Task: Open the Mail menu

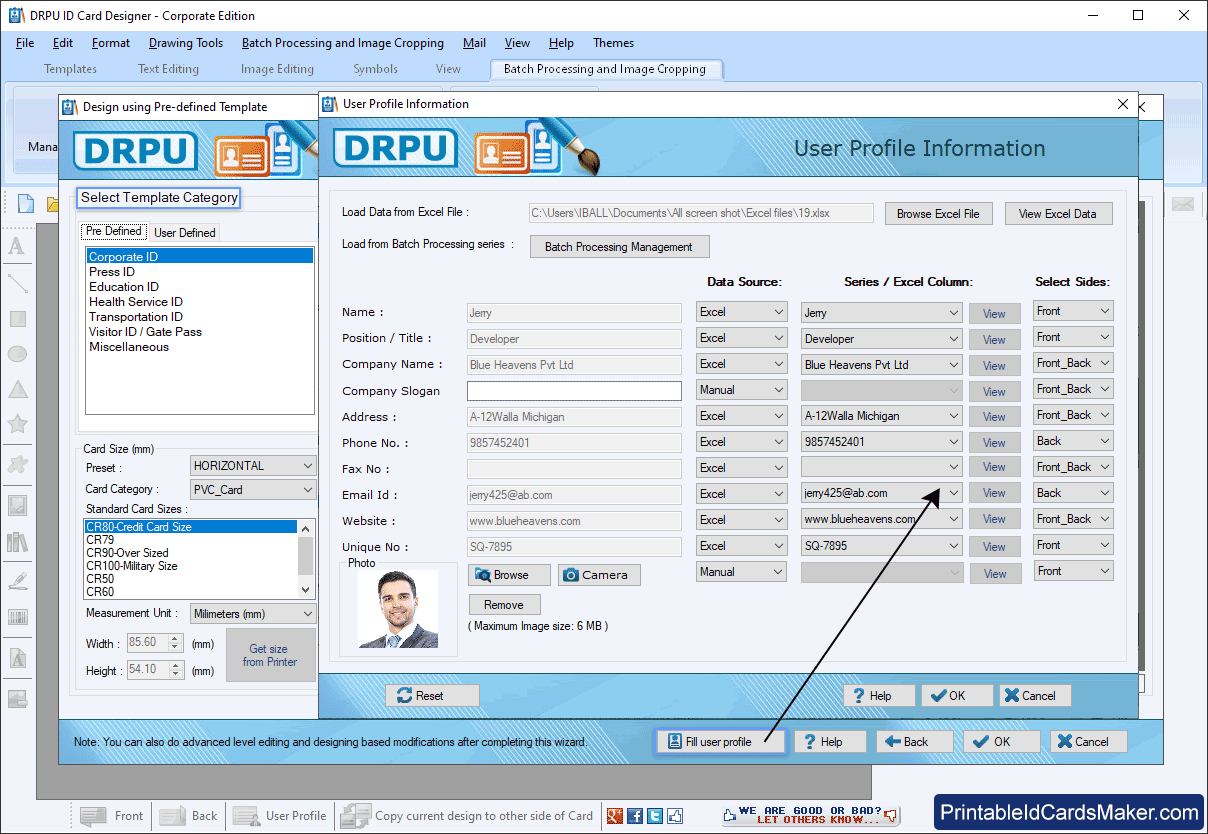Action: [474, 43]
